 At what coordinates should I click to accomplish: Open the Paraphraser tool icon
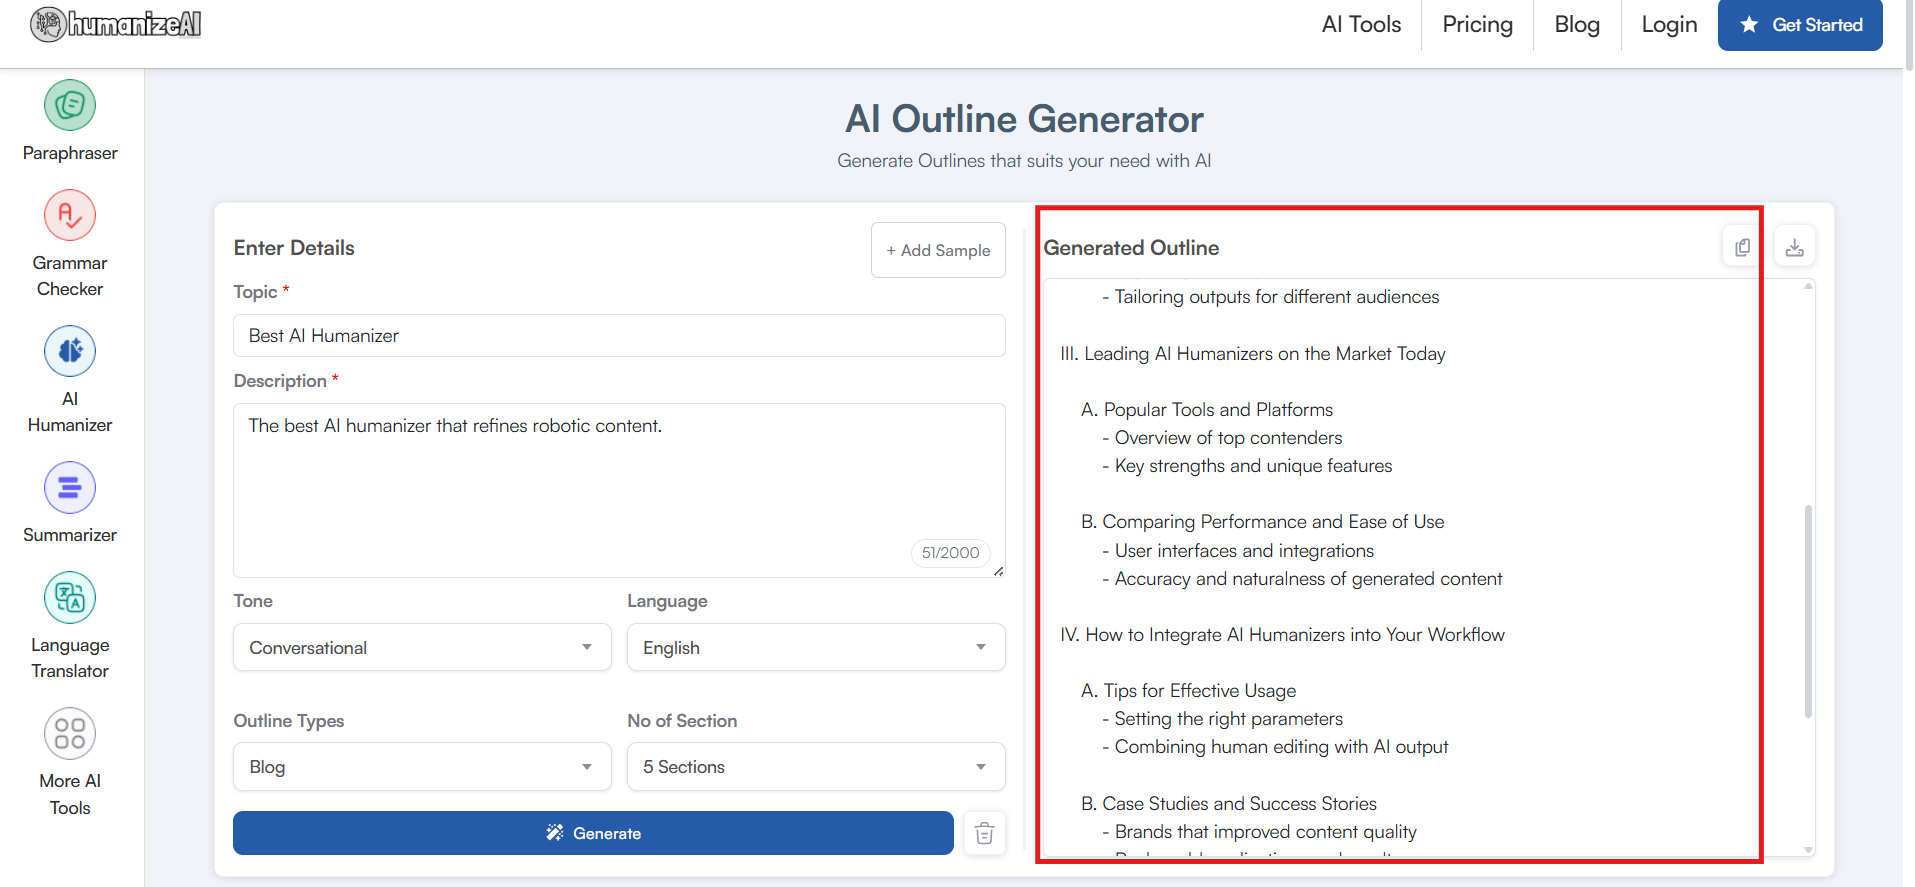click(70, 106)
